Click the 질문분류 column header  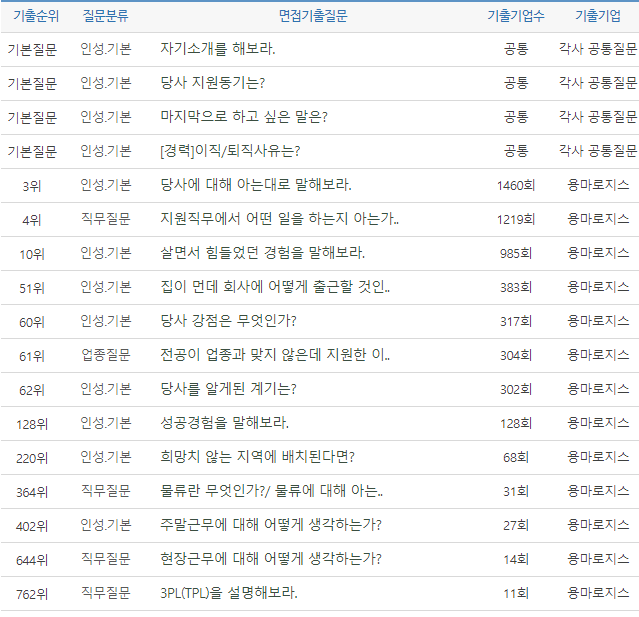105,16
